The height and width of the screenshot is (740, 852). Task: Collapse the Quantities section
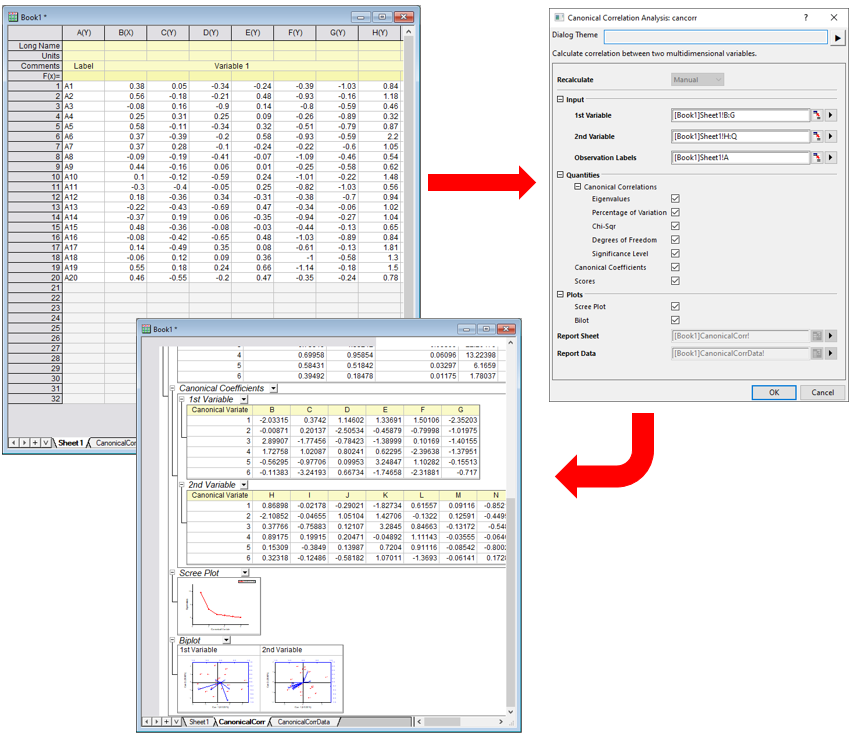pos(560,175)
